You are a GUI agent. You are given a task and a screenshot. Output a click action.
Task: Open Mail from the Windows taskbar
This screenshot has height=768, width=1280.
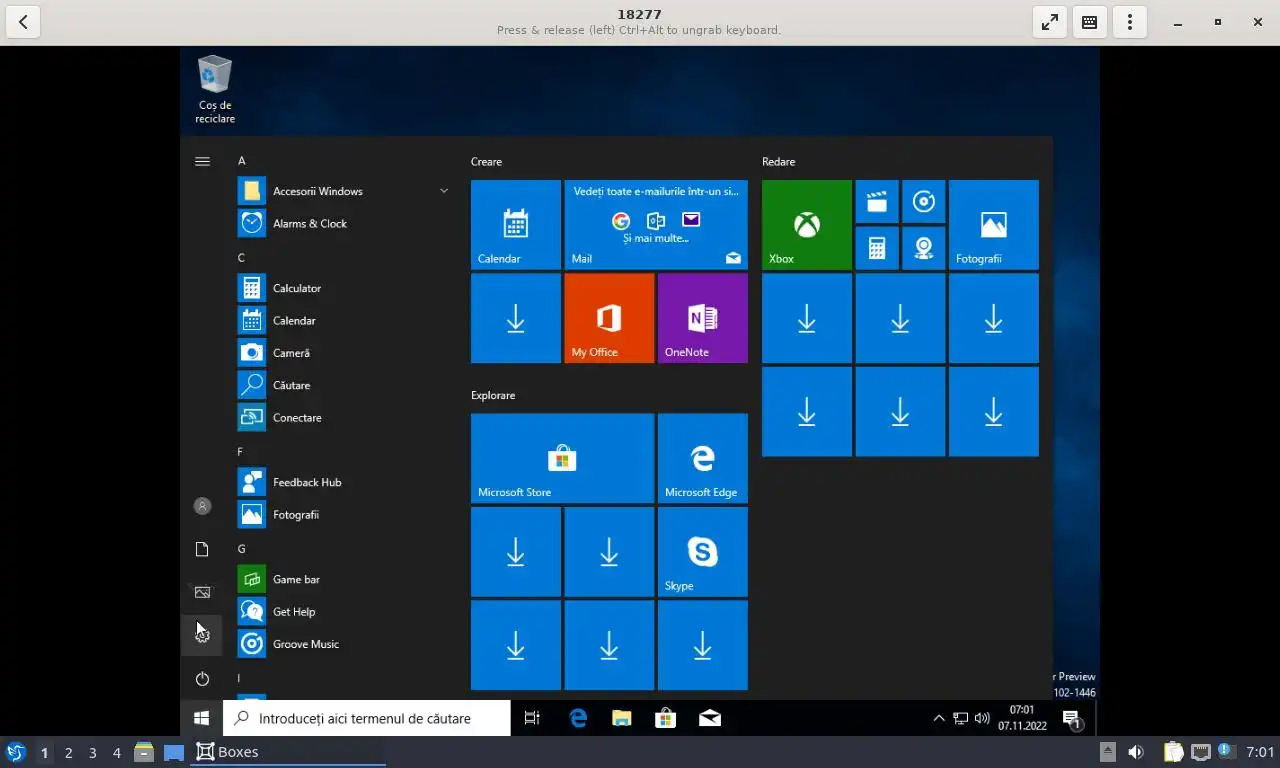pos(710,718)
